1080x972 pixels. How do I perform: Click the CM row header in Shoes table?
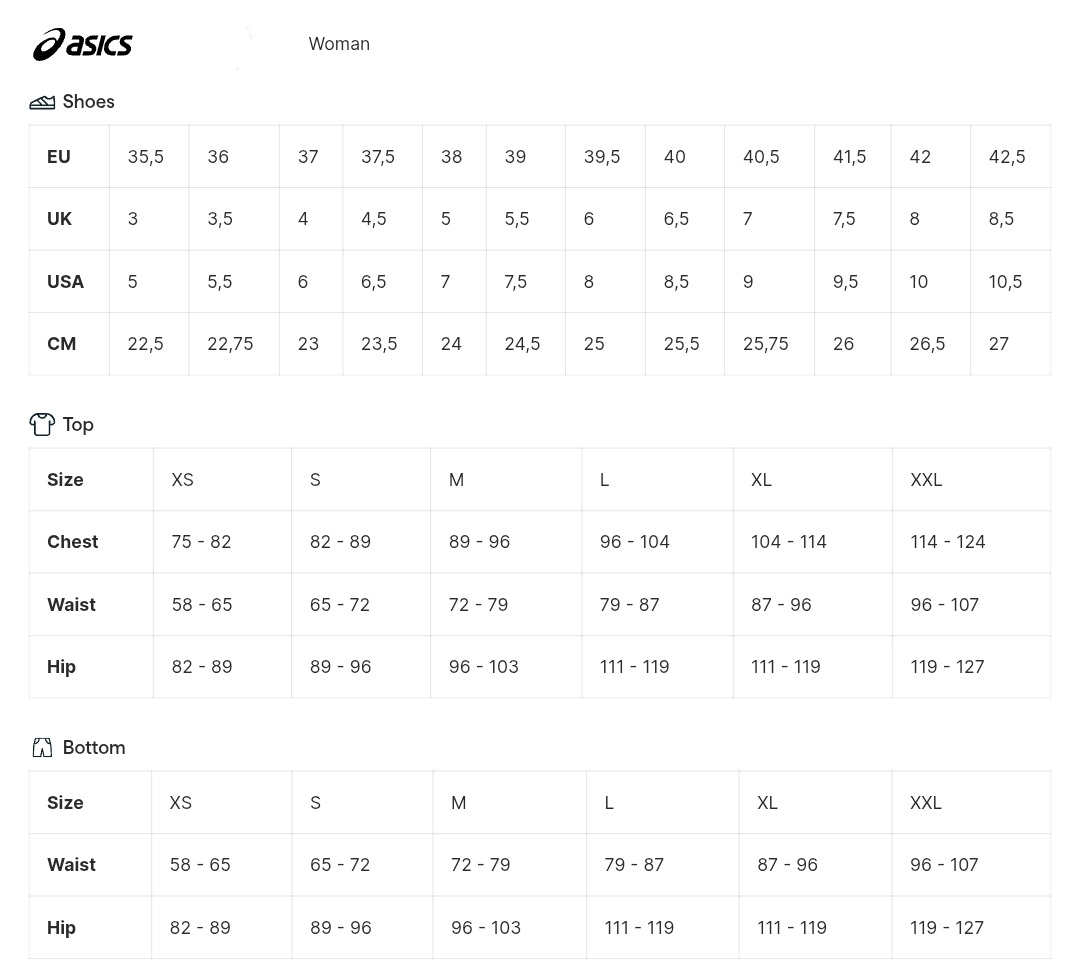pyautogui.click(x=69, y=344)
